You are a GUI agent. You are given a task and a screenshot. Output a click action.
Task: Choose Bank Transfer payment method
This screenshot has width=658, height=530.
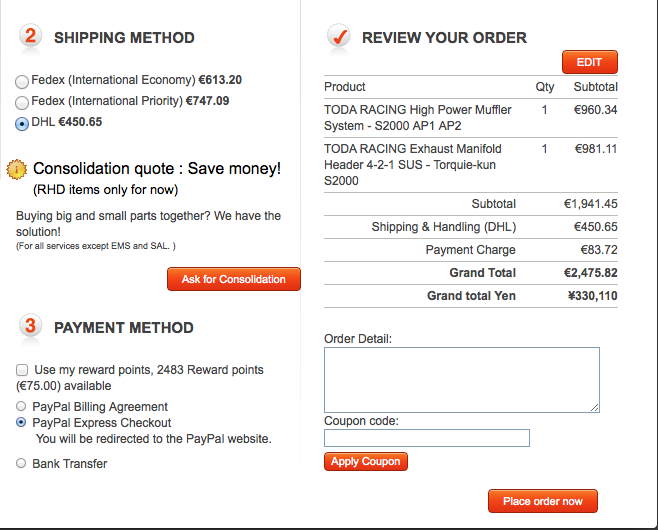click(x=22, y=464)
